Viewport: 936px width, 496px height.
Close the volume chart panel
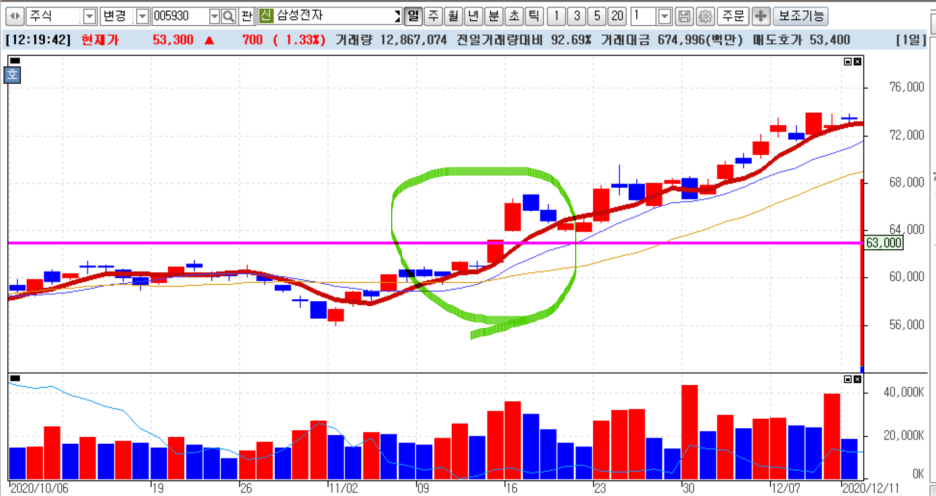click(x=857, y=379)
